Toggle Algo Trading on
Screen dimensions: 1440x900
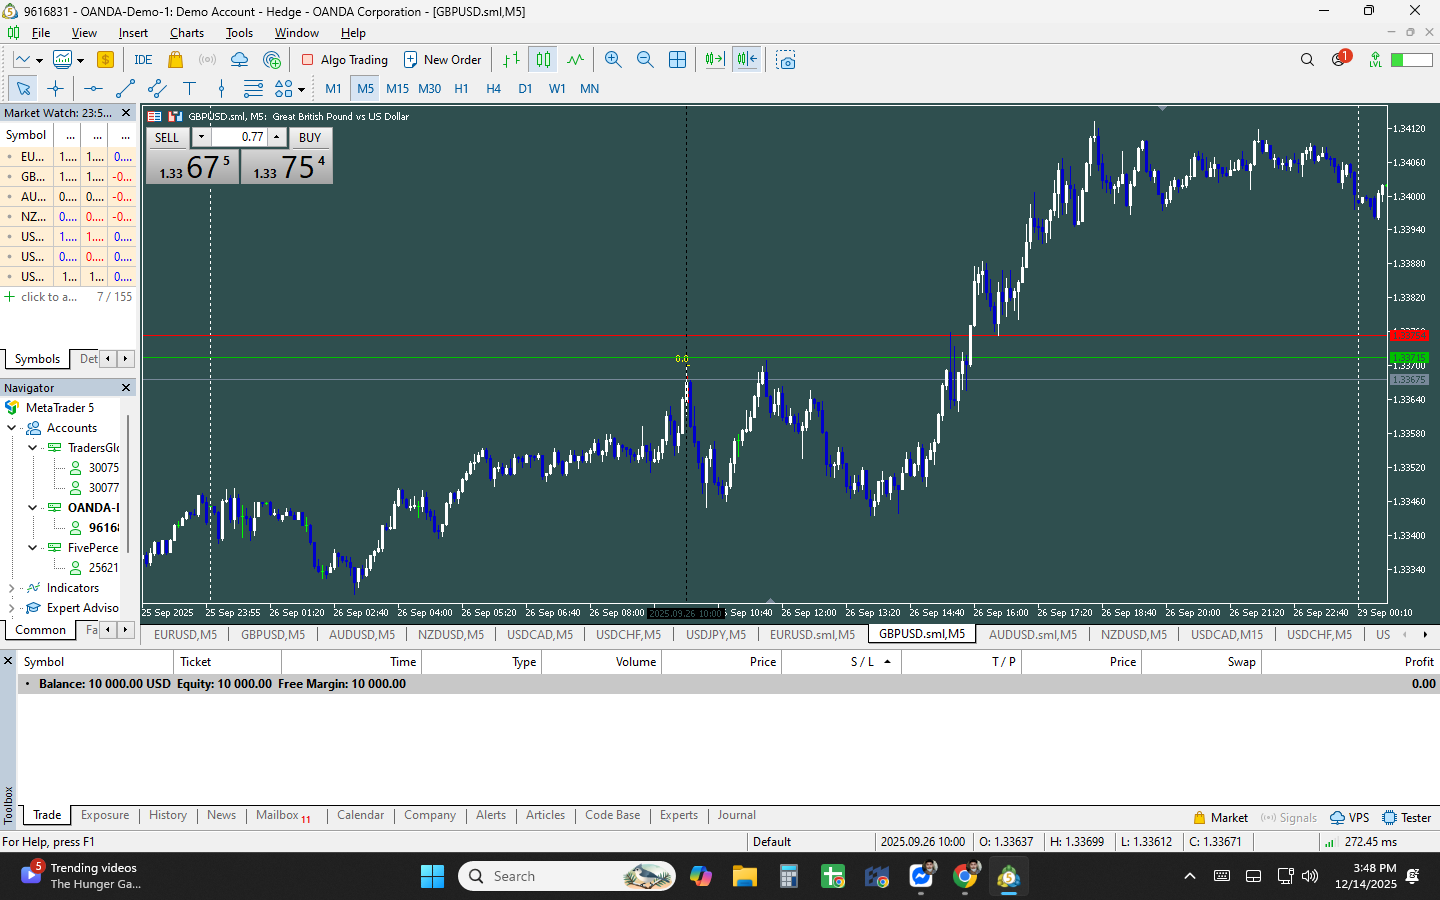click(345, 60)
